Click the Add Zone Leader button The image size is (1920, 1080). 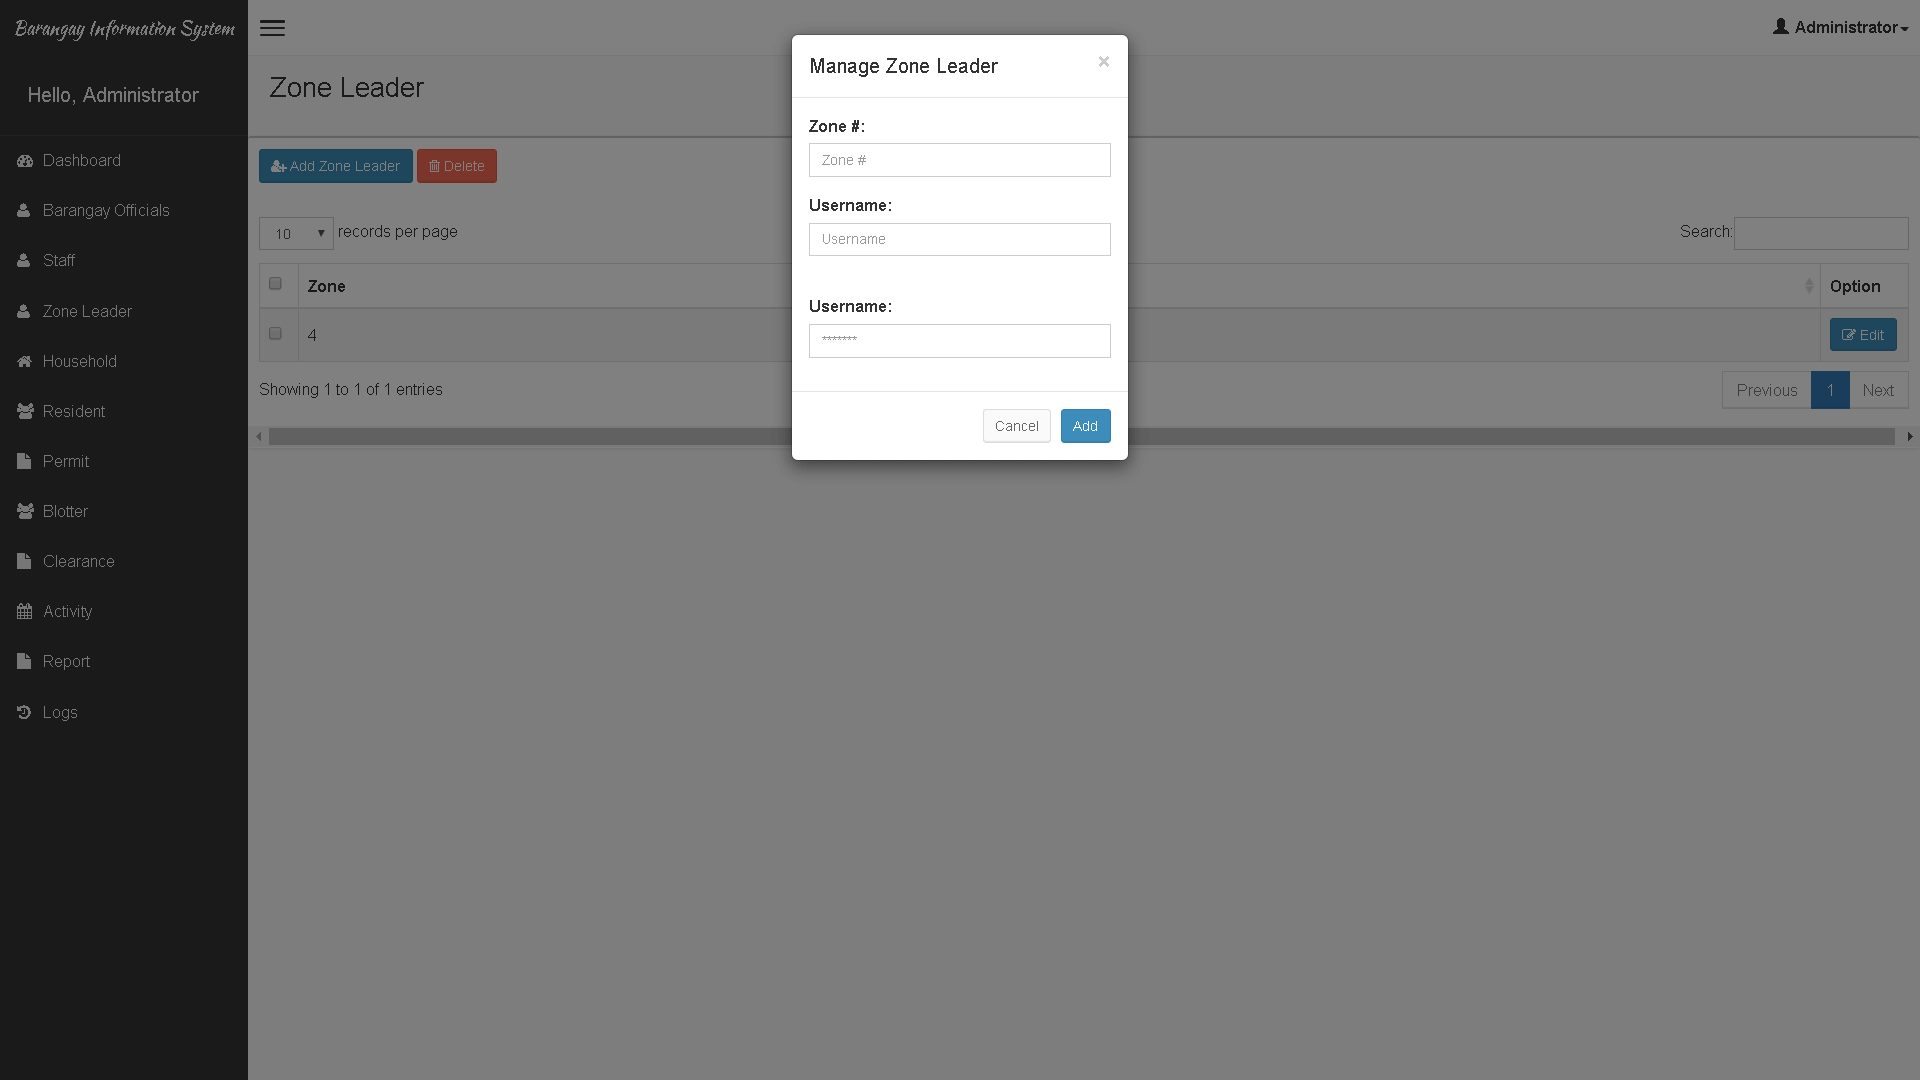(x=338, y=165)
